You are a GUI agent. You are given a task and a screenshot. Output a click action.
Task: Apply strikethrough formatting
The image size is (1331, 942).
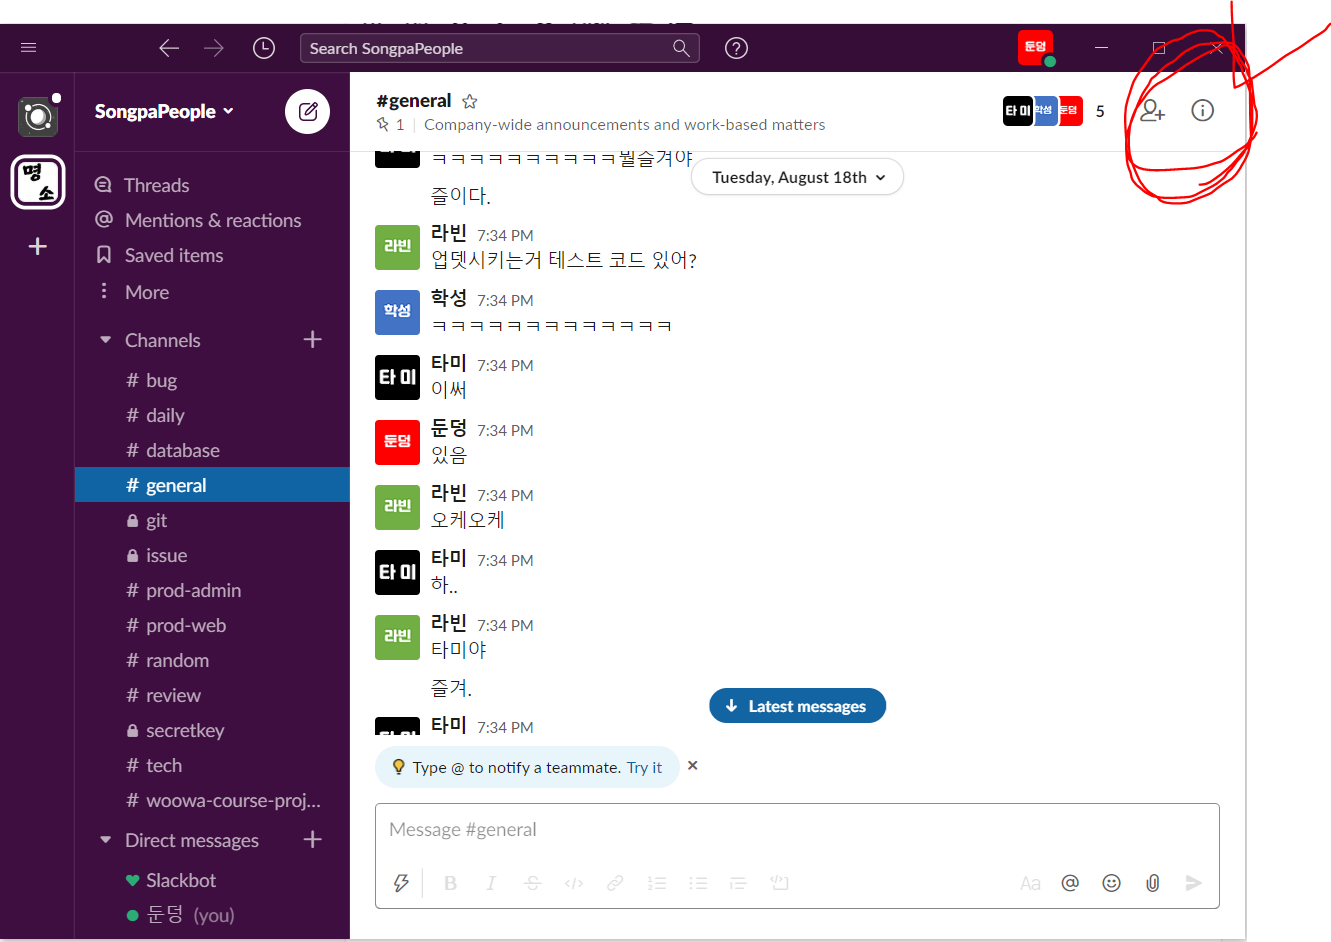pos(532,883)
